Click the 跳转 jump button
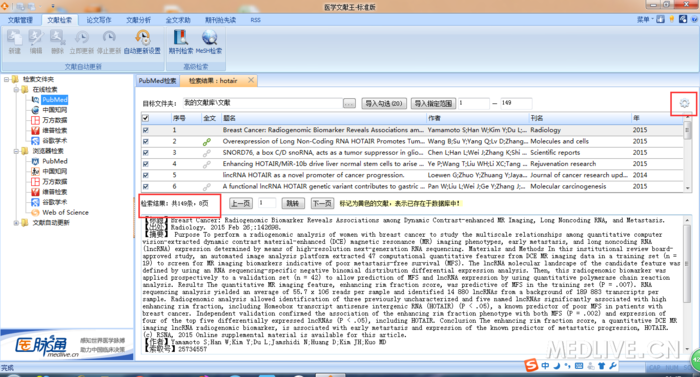 click(x=293, y=204)
